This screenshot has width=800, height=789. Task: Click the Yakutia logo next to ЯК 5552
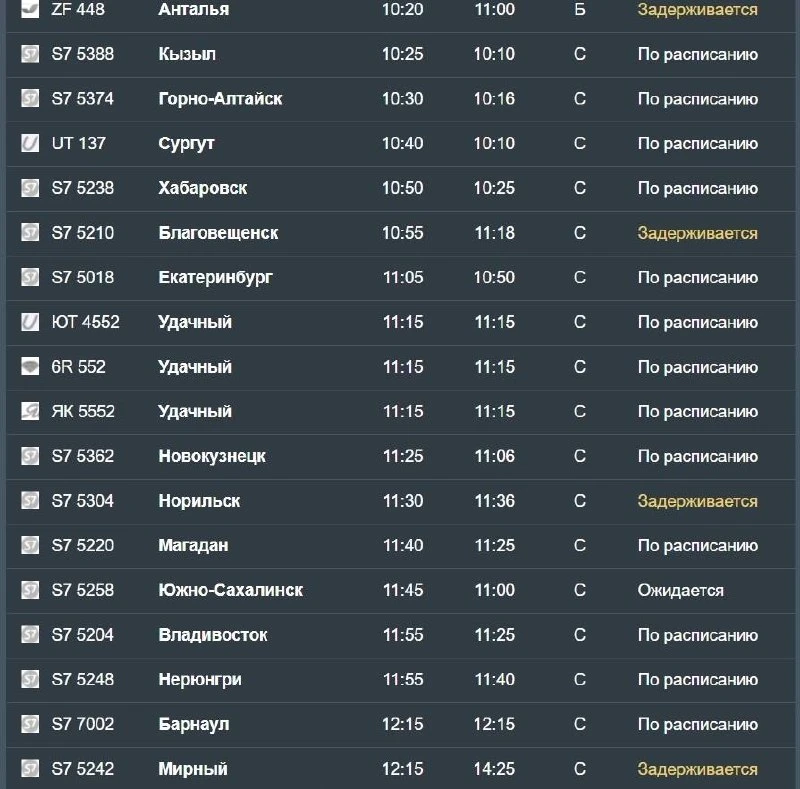pos(30,411)
